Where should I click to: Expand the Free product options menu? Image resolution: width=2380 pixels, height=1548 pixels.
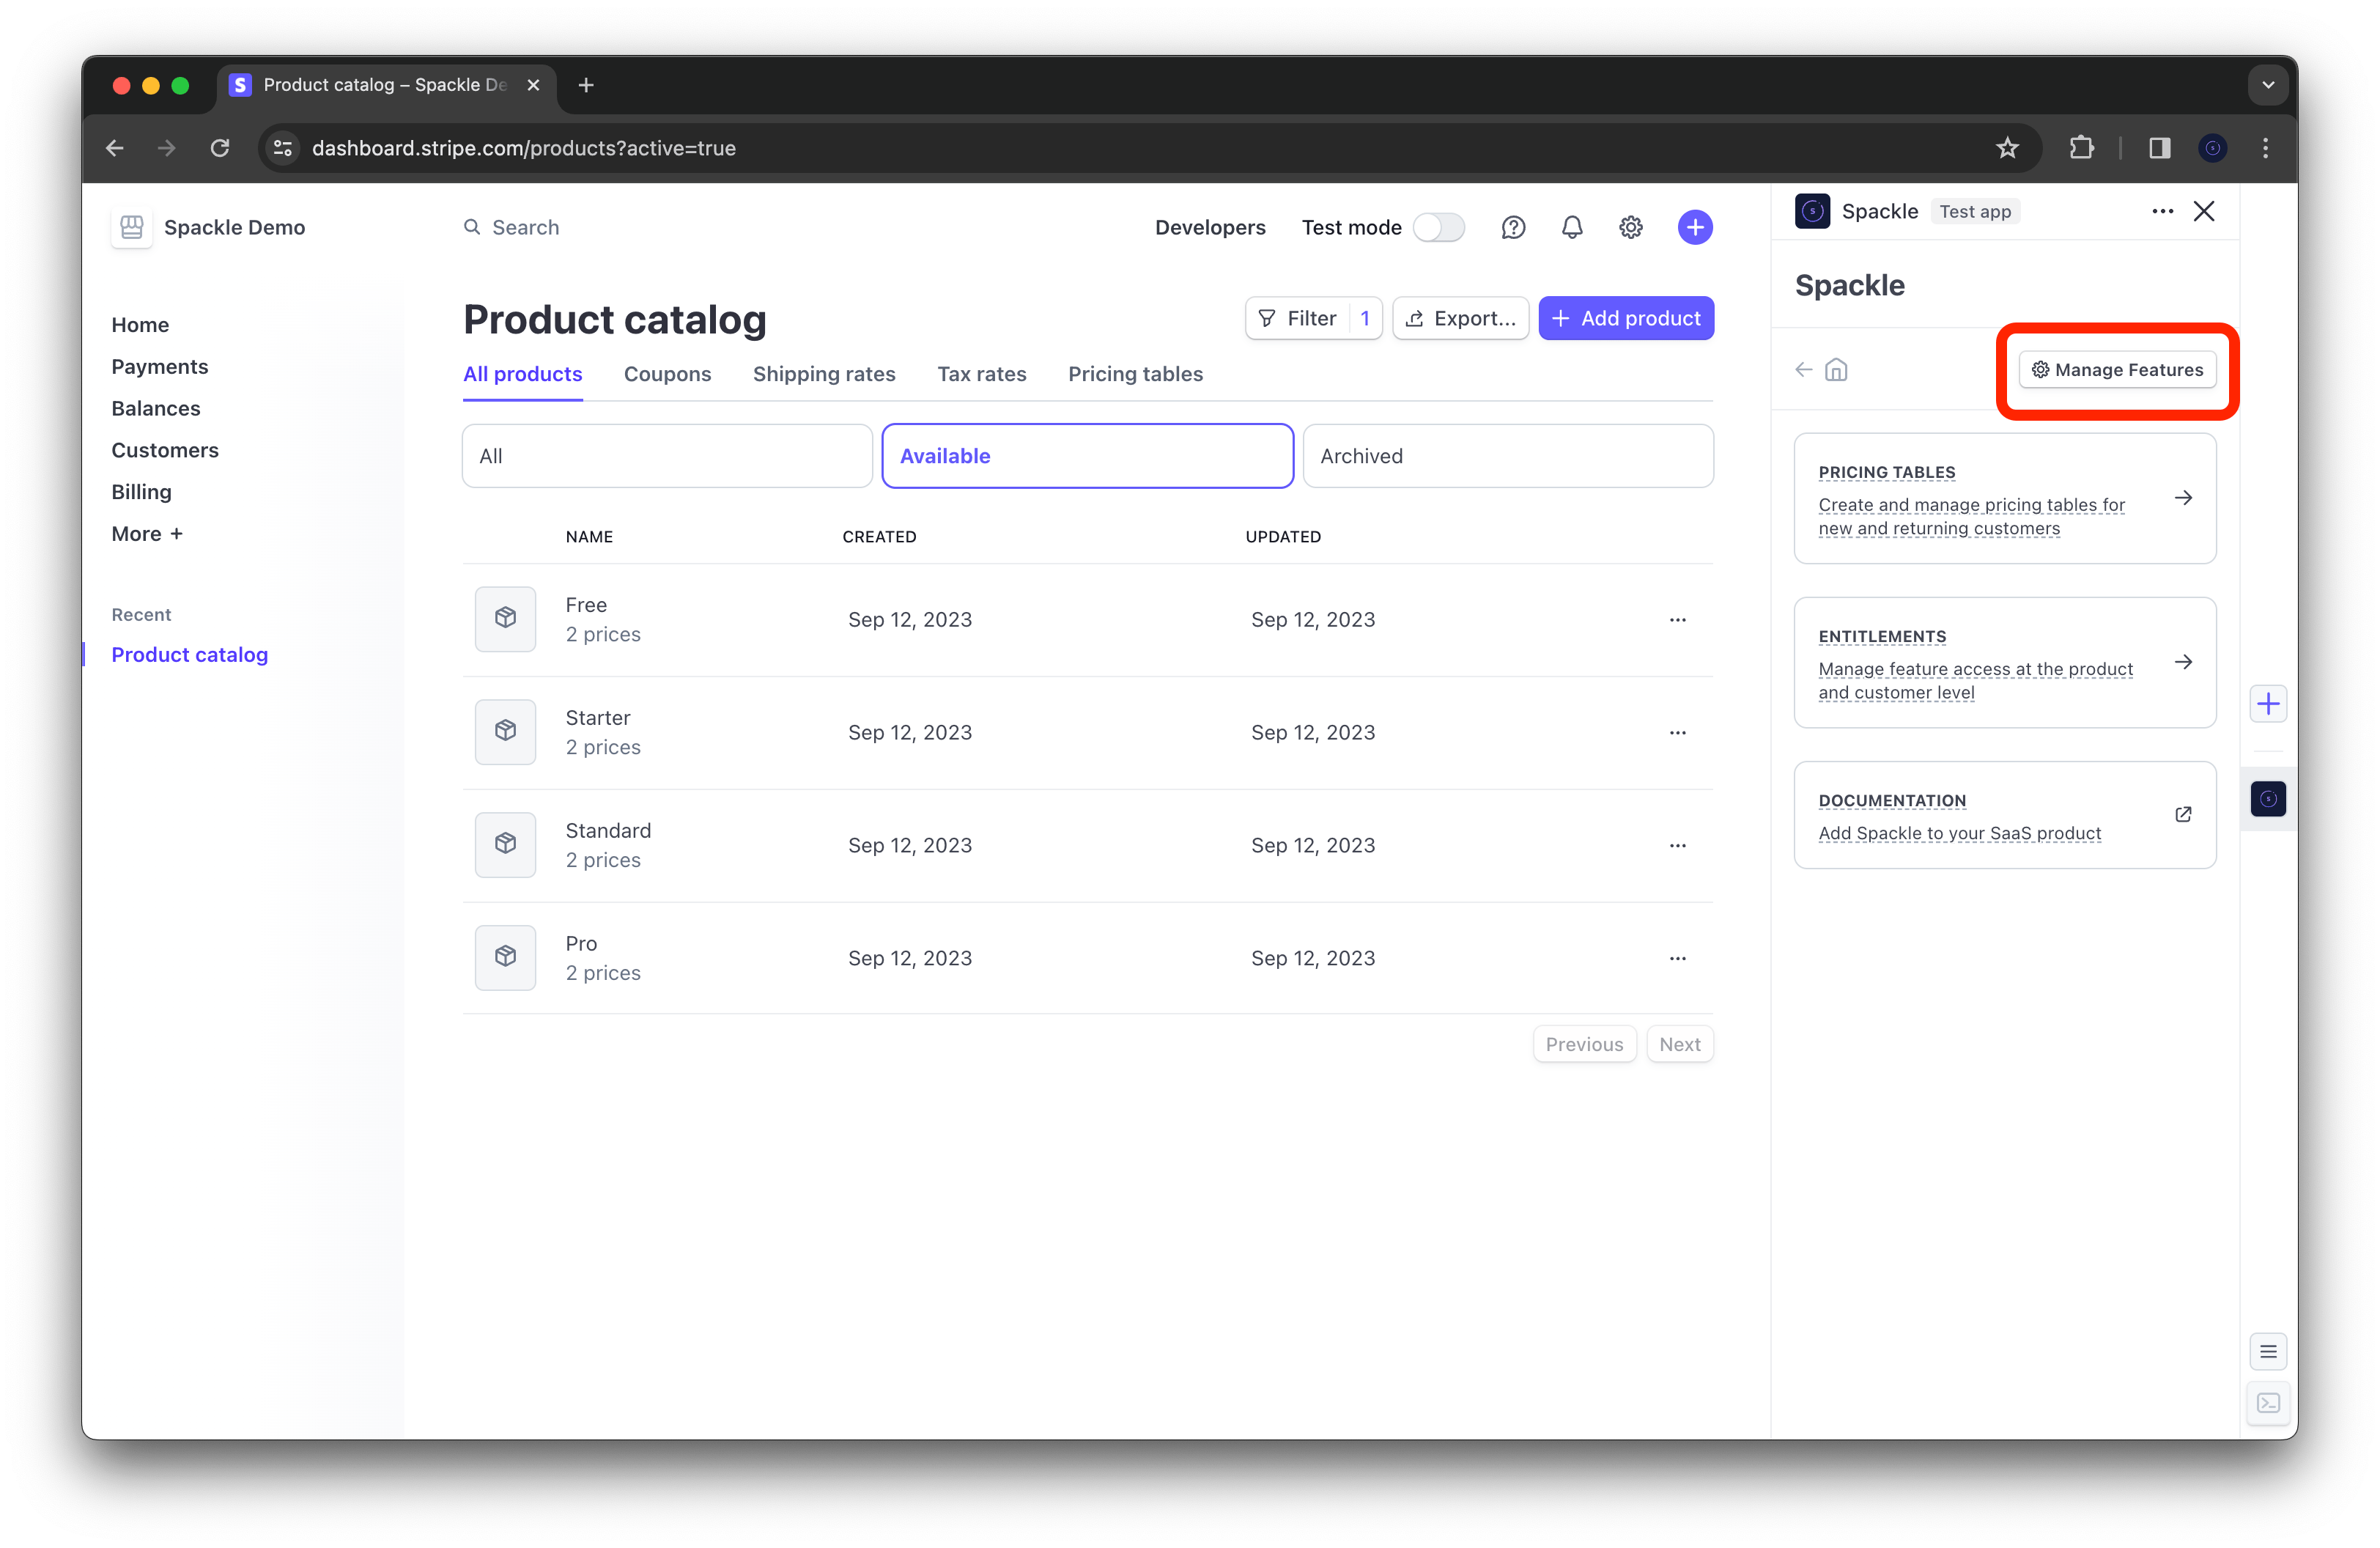1676,619
